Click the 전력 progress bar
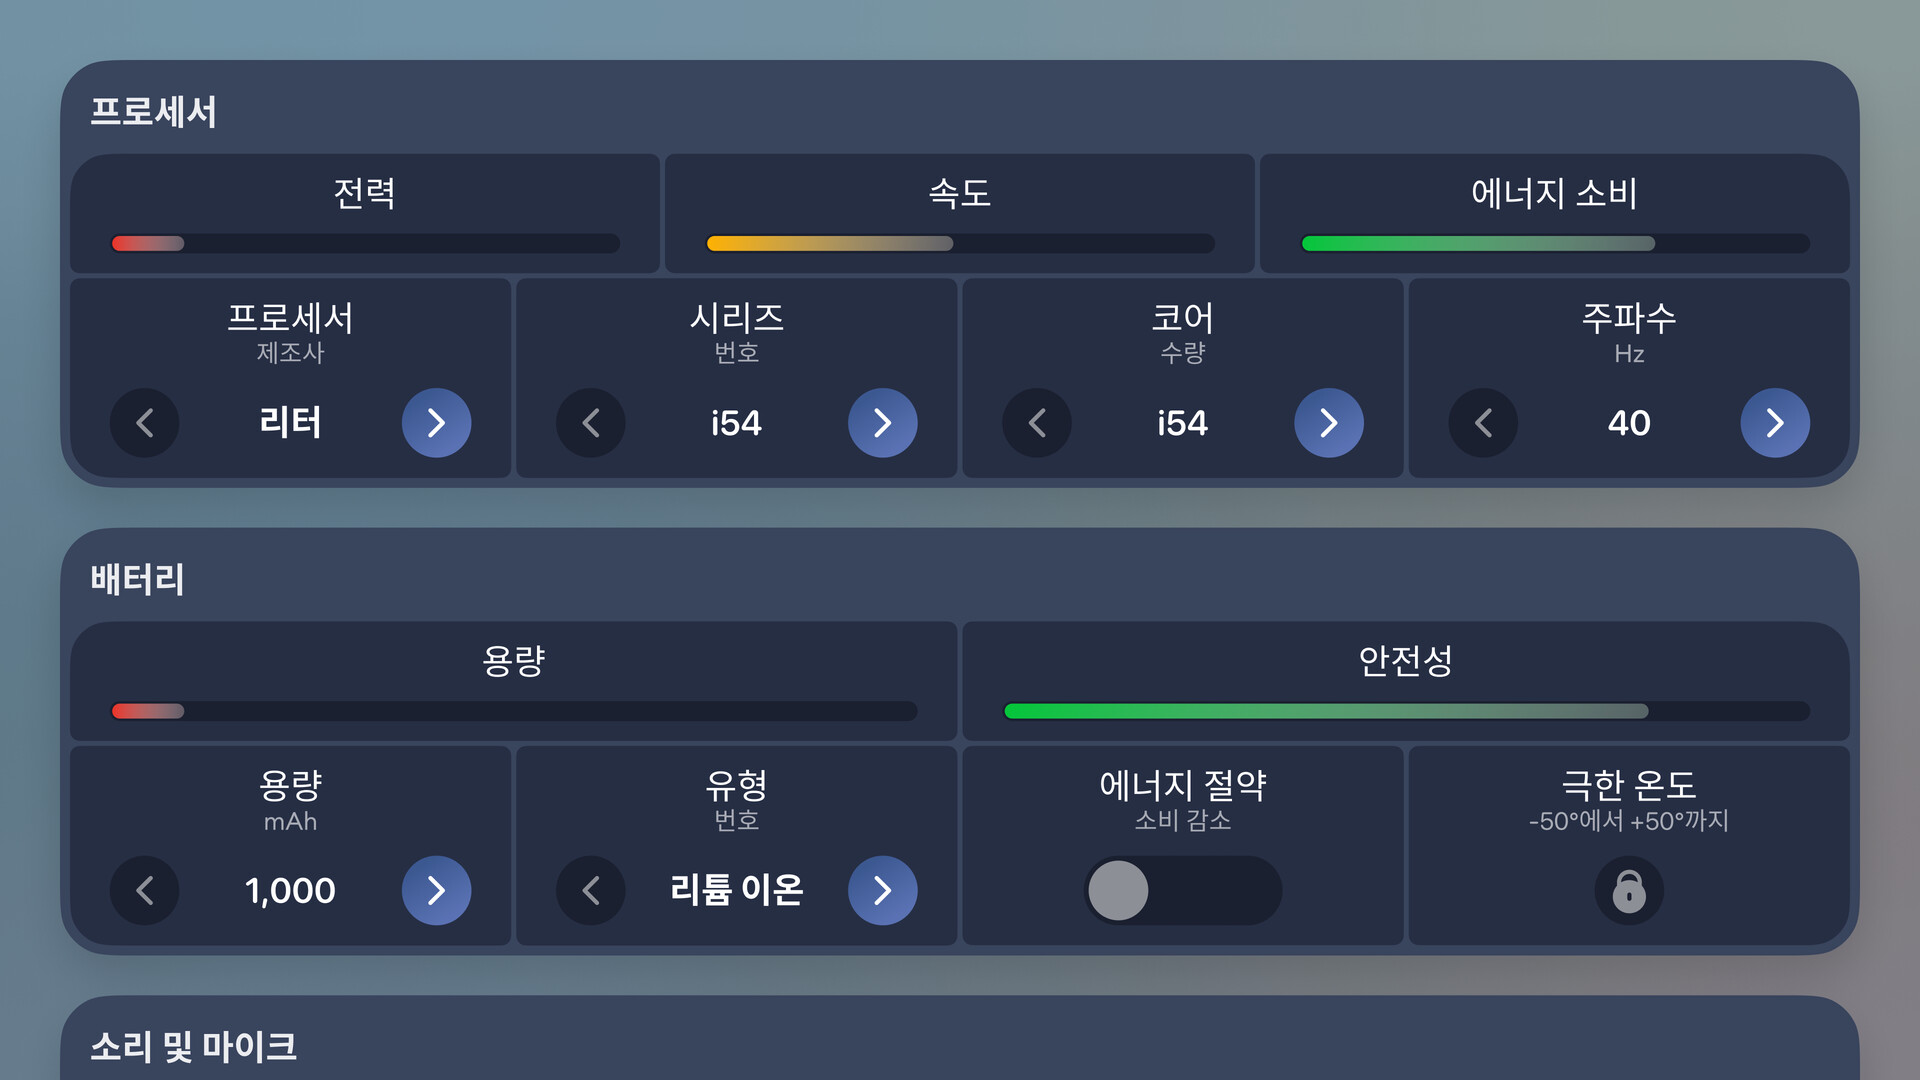 point(365,243)
